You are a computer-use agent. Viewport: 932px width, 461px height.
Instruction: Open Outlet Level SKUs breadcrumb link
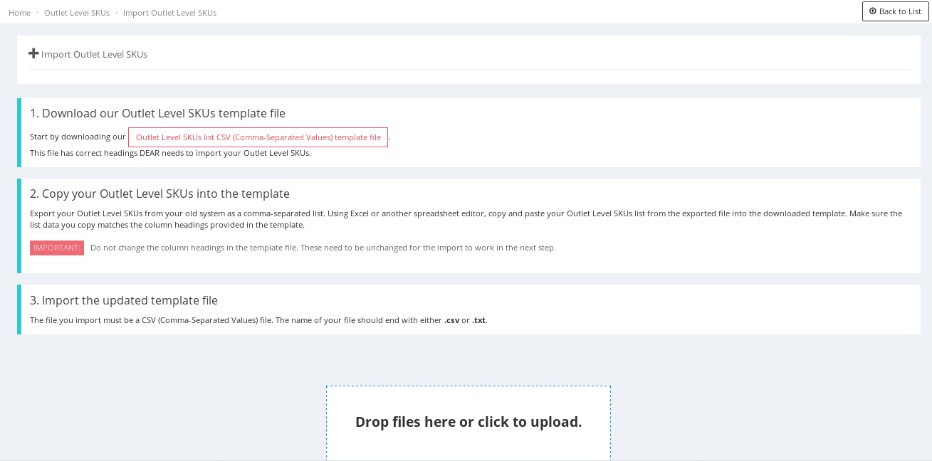77,13
